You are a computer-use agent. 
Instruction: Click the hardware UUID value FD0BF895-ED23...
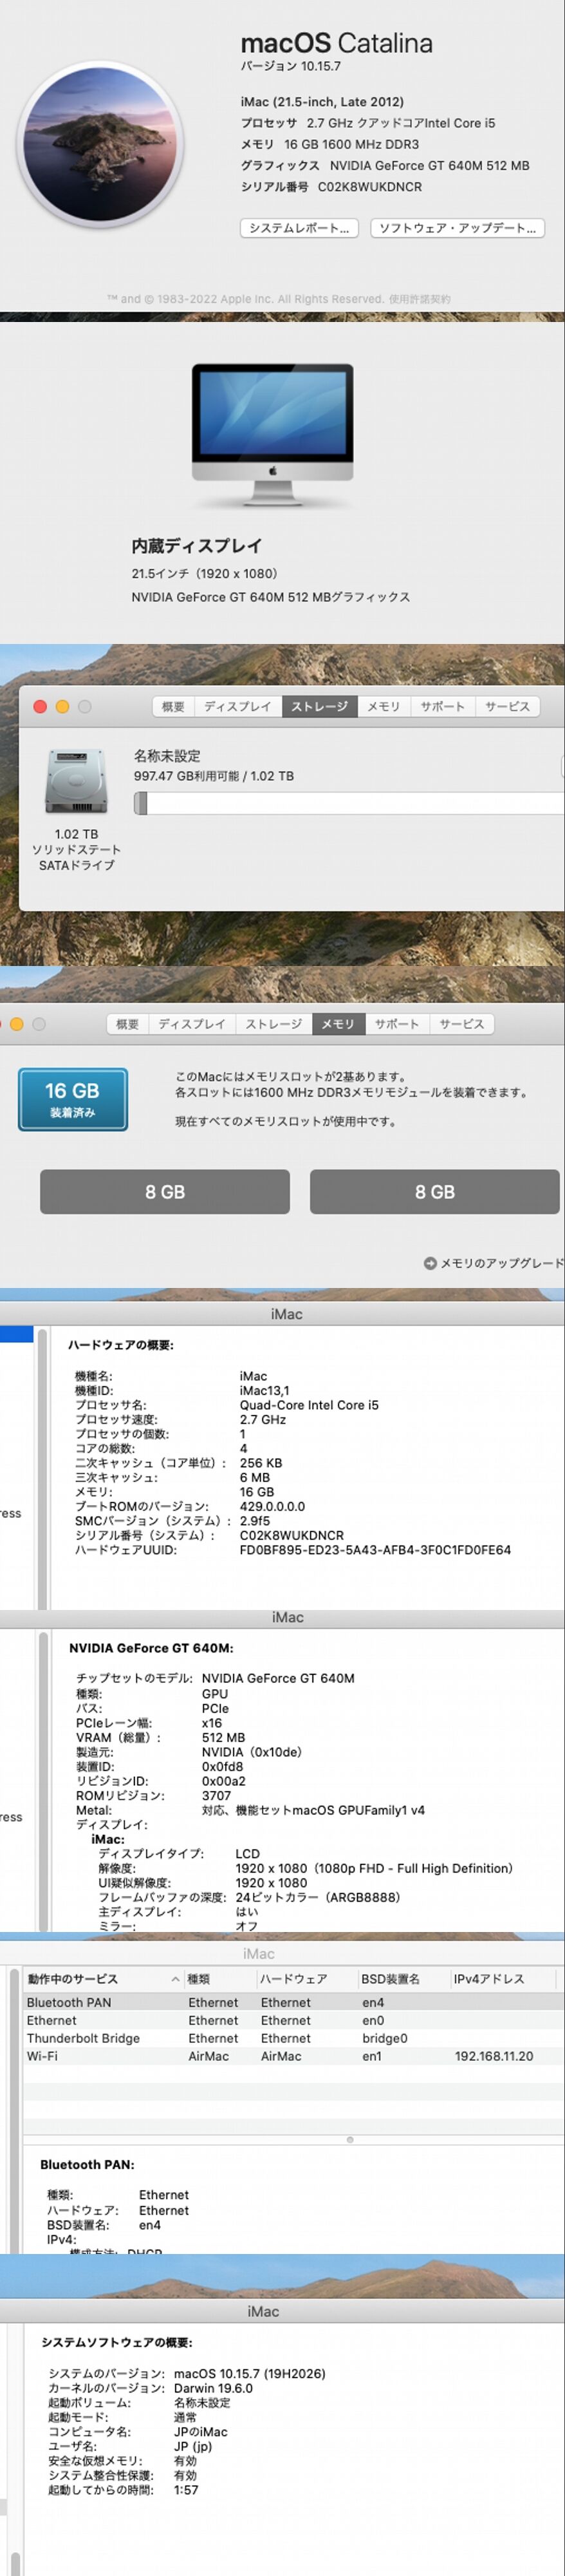tap(375, 1550)
